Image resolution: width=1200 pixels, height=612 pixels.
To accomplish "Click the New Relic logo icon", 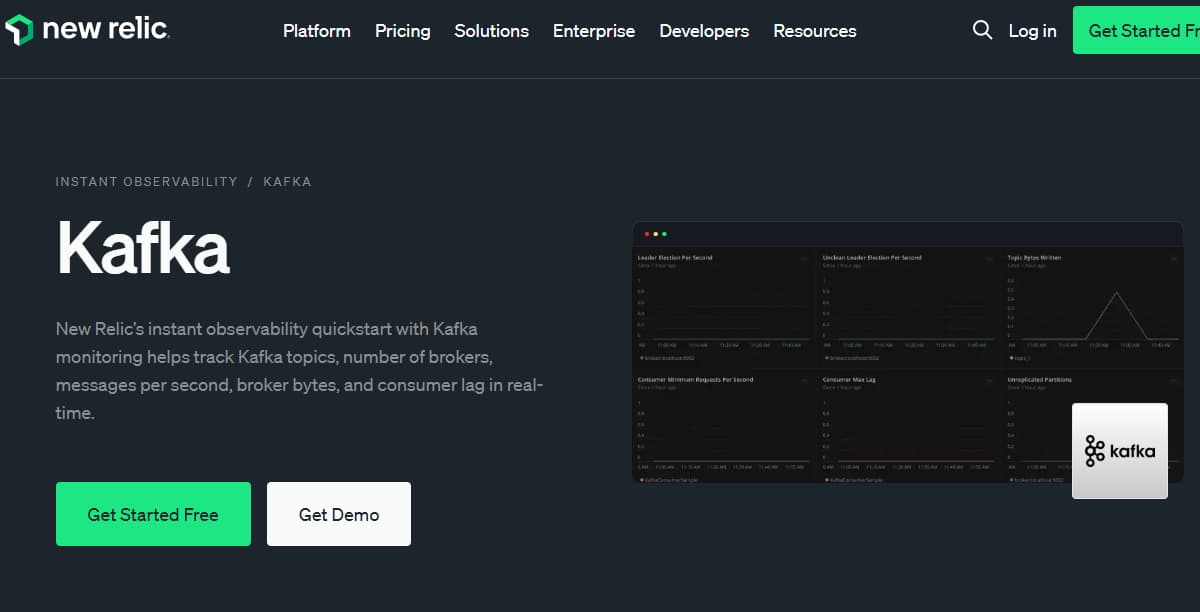I will pos(20,29).
